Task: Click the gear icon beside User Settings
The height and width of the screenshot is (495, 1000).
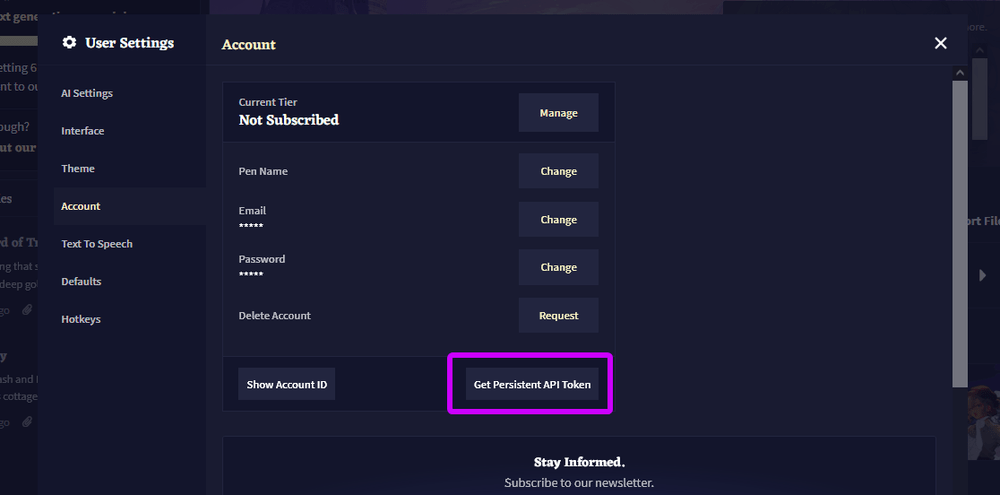Action: (x=69, y=43)
